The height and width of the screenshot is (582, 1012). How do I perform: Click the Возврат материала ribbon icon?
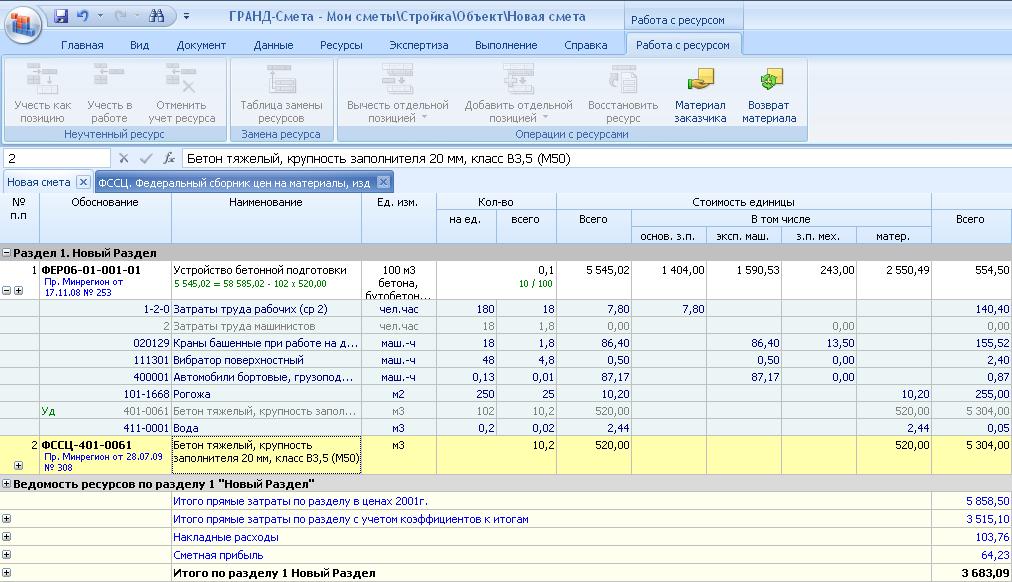click(769, 81)
